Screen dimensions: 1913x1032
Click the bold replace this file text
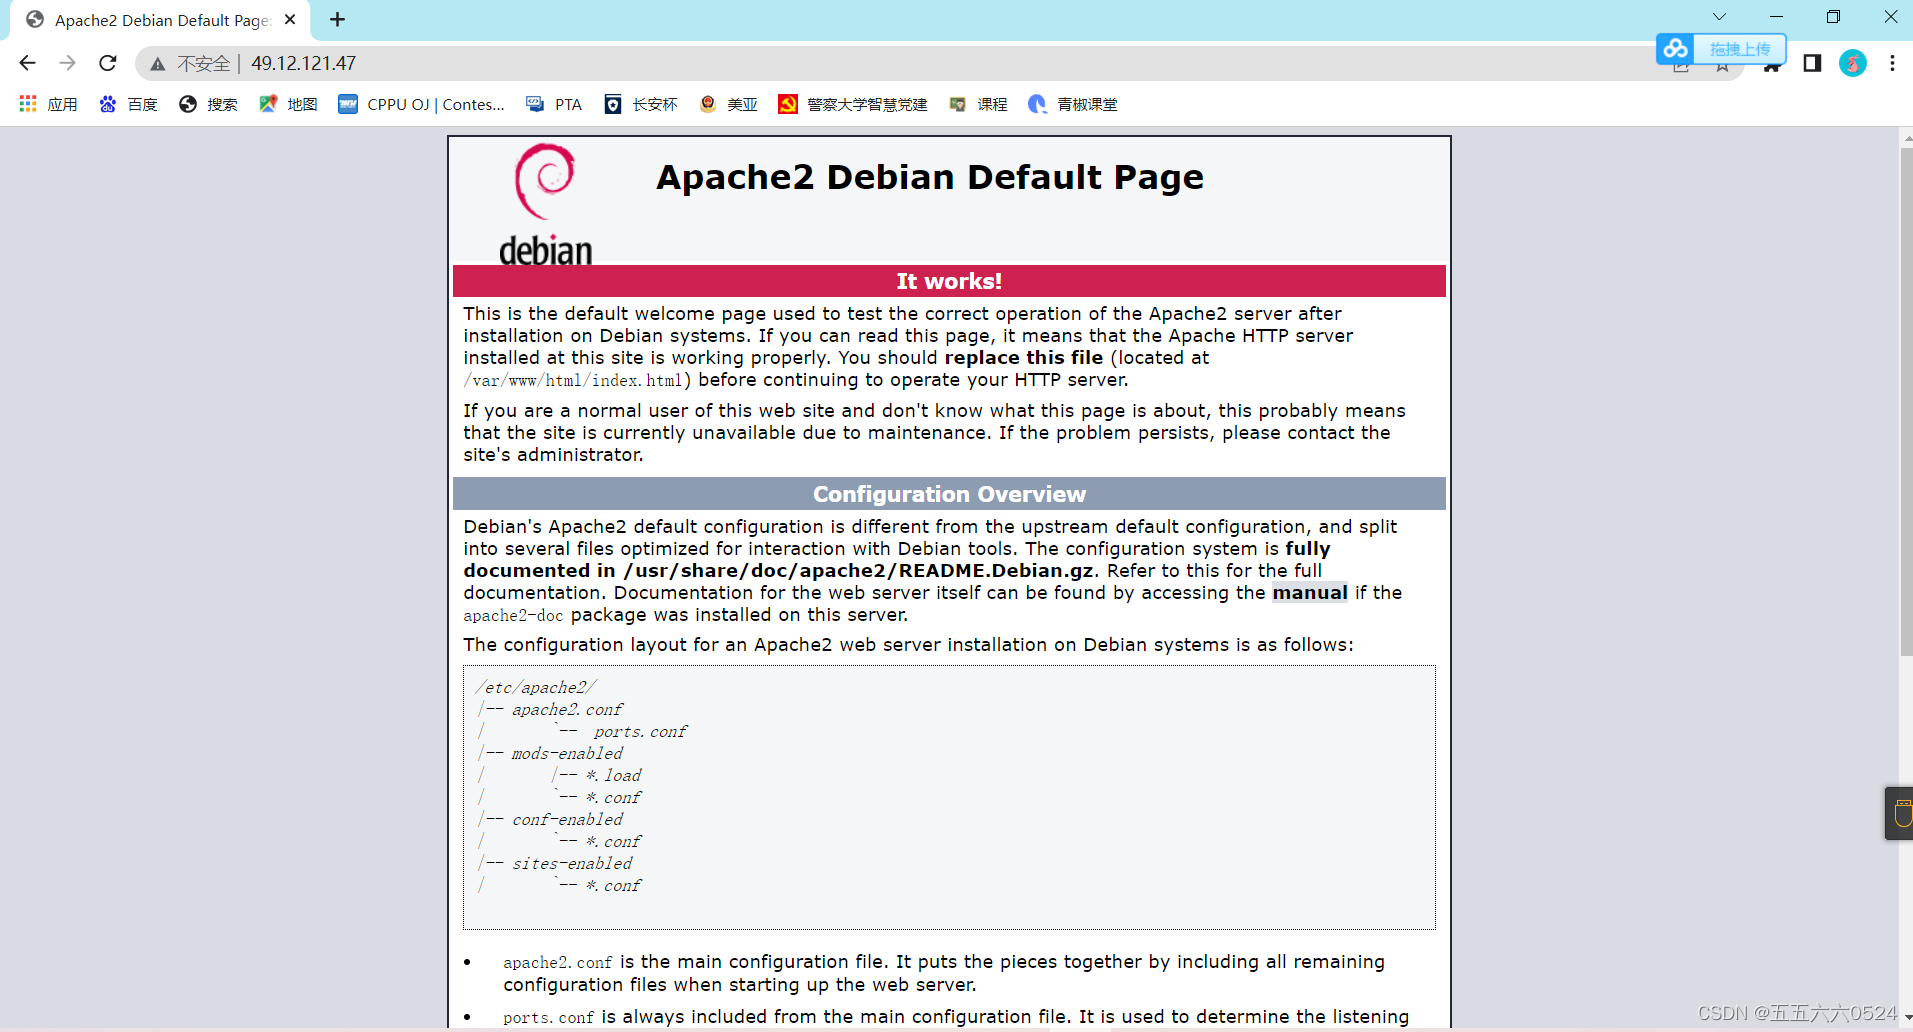pyautogui.click(x=1024, y=357)
